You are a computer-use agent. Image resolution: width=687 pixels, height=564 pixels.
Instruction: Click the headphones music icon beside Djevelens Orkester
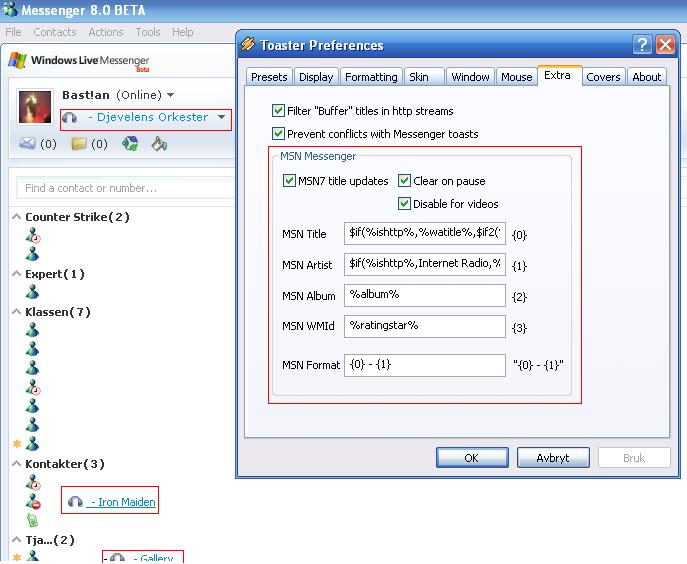pyautogui.click(x=69, y=117)
